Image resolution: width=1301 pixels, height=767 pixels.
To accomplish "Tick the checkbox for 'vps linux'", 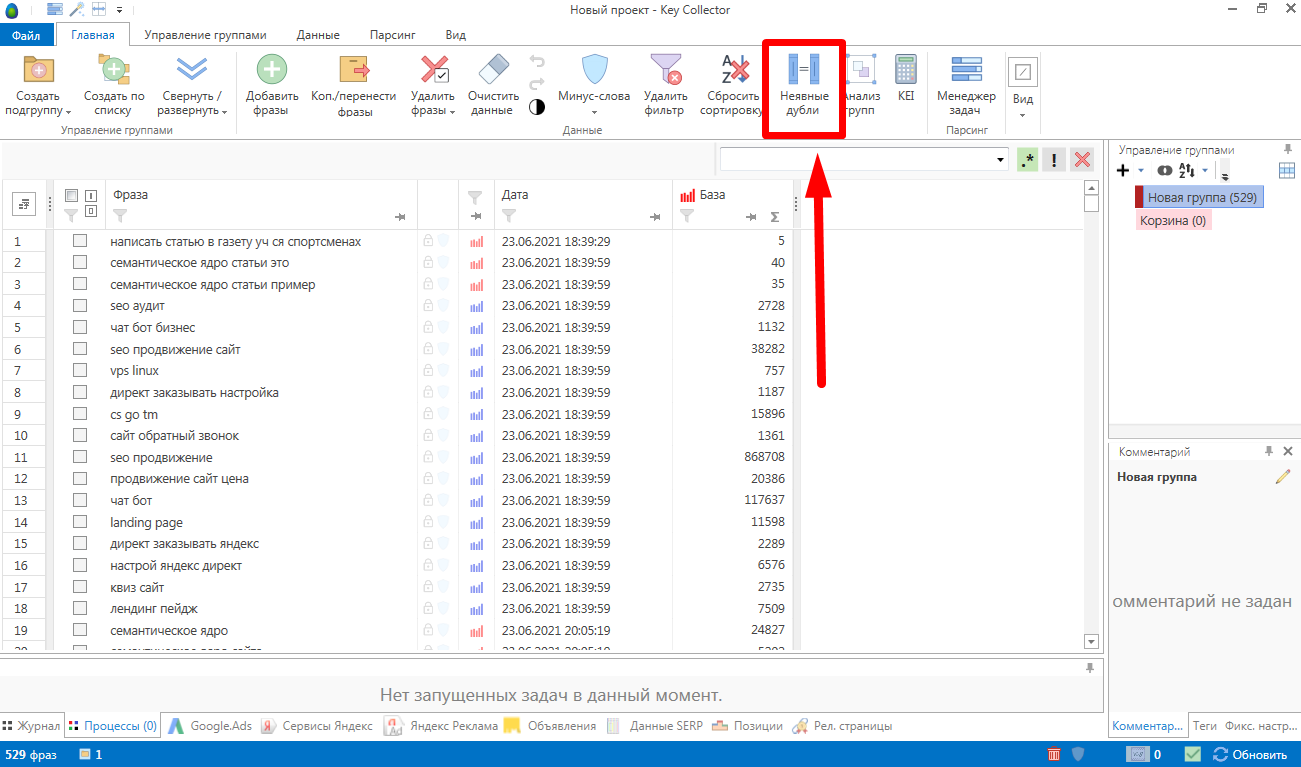I will pos(80,371).
